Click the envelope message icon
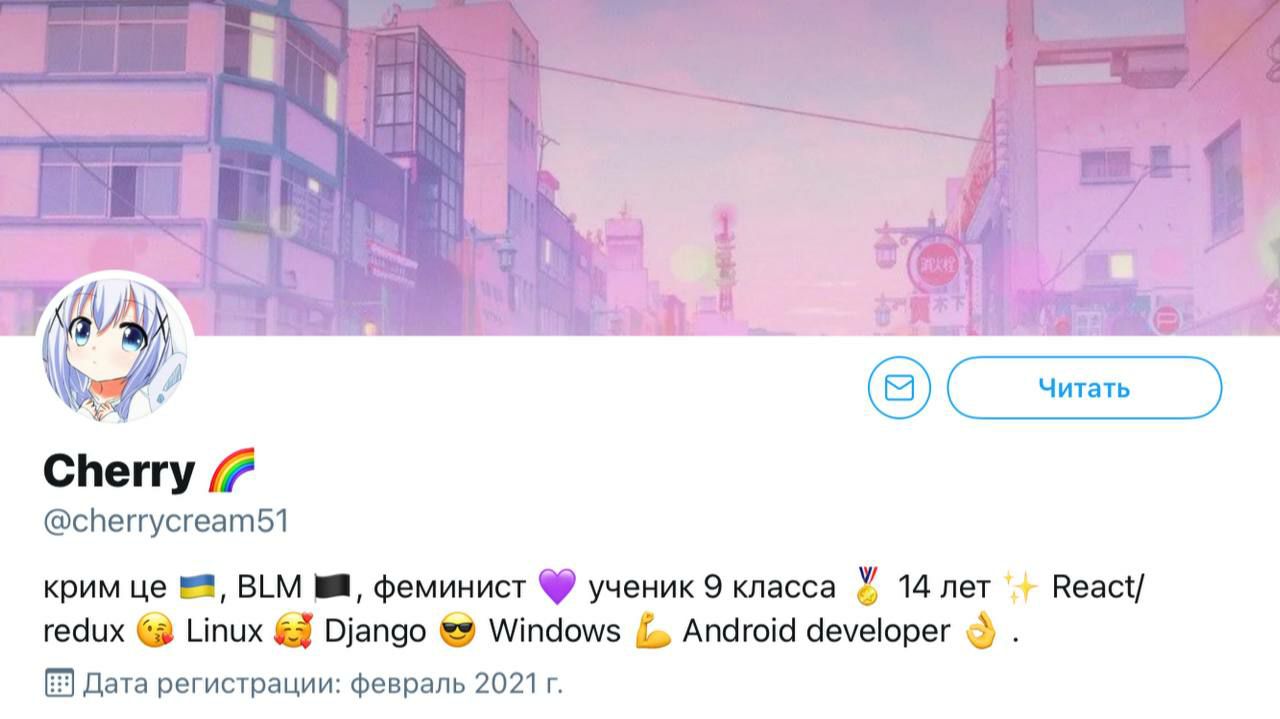 coord(899,387)
